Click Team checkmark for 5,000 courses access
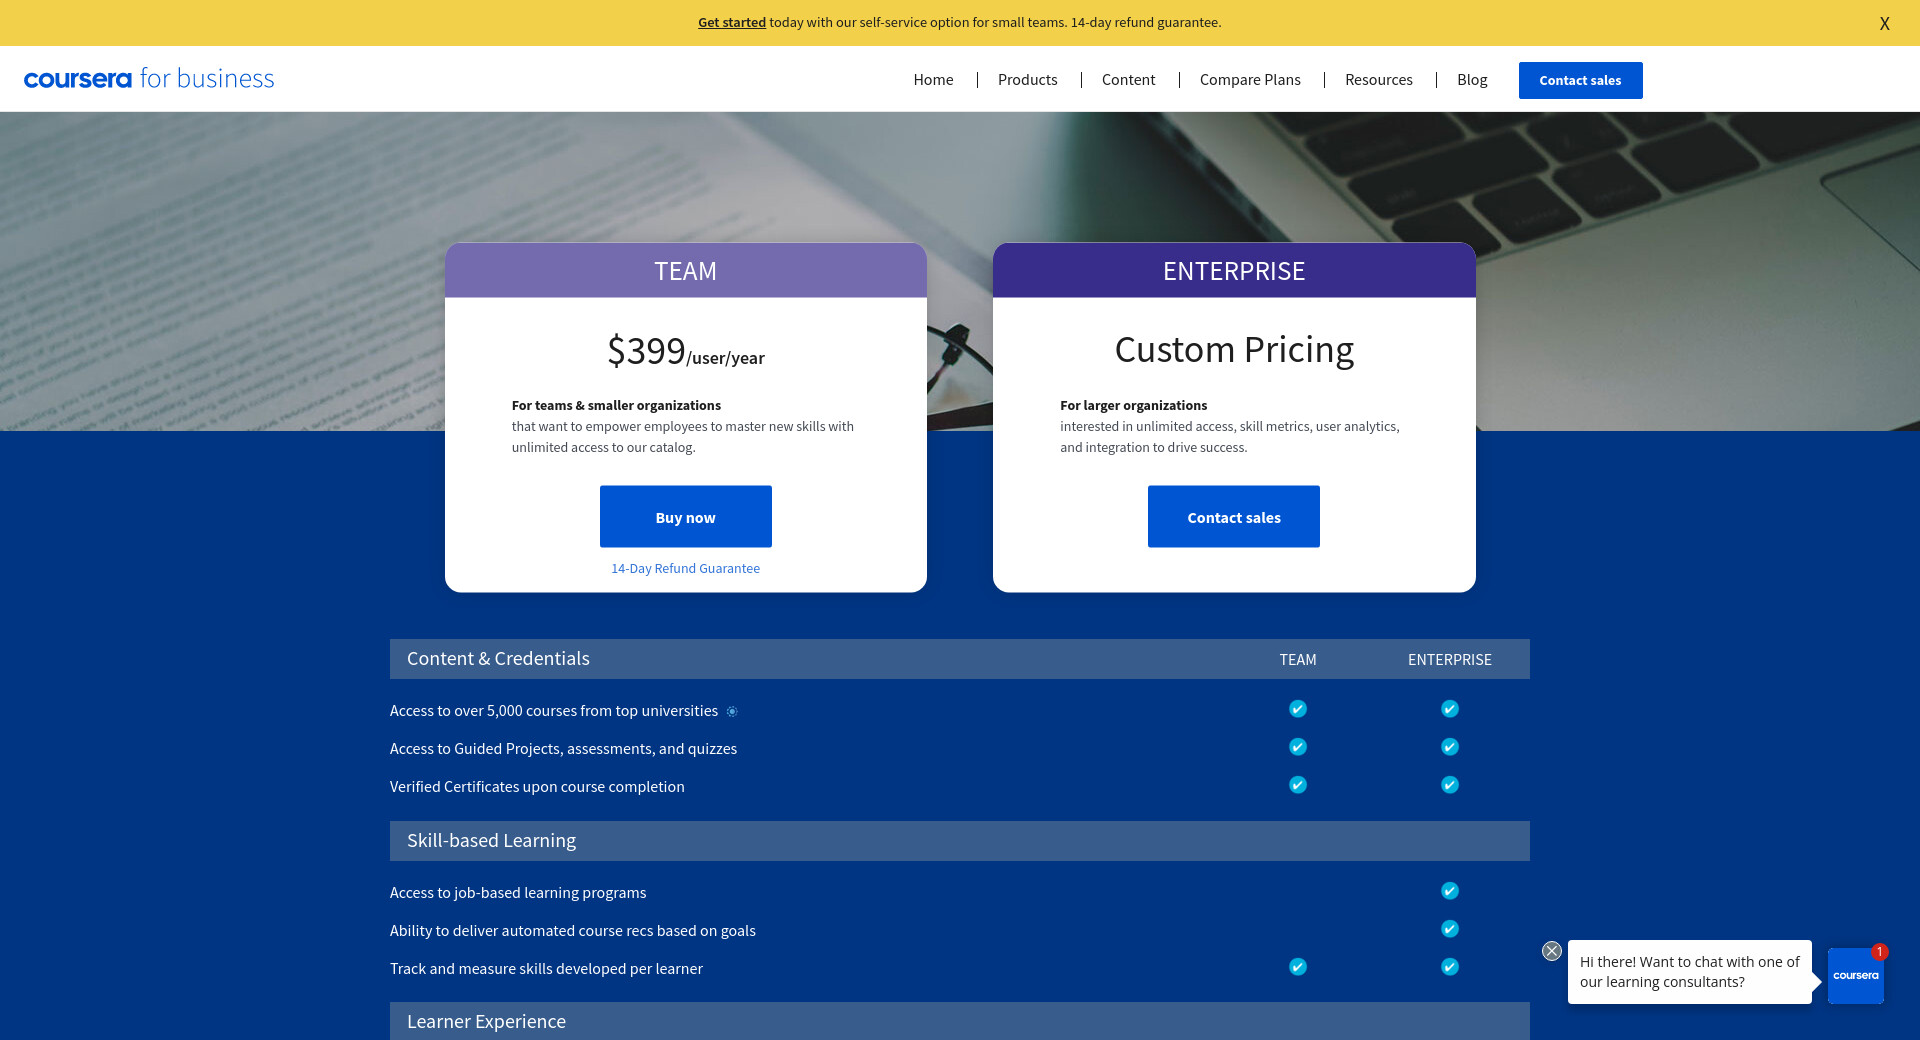This screenshot has height=1040, width=1920. pyautogui.click(x=1298, y=709)
